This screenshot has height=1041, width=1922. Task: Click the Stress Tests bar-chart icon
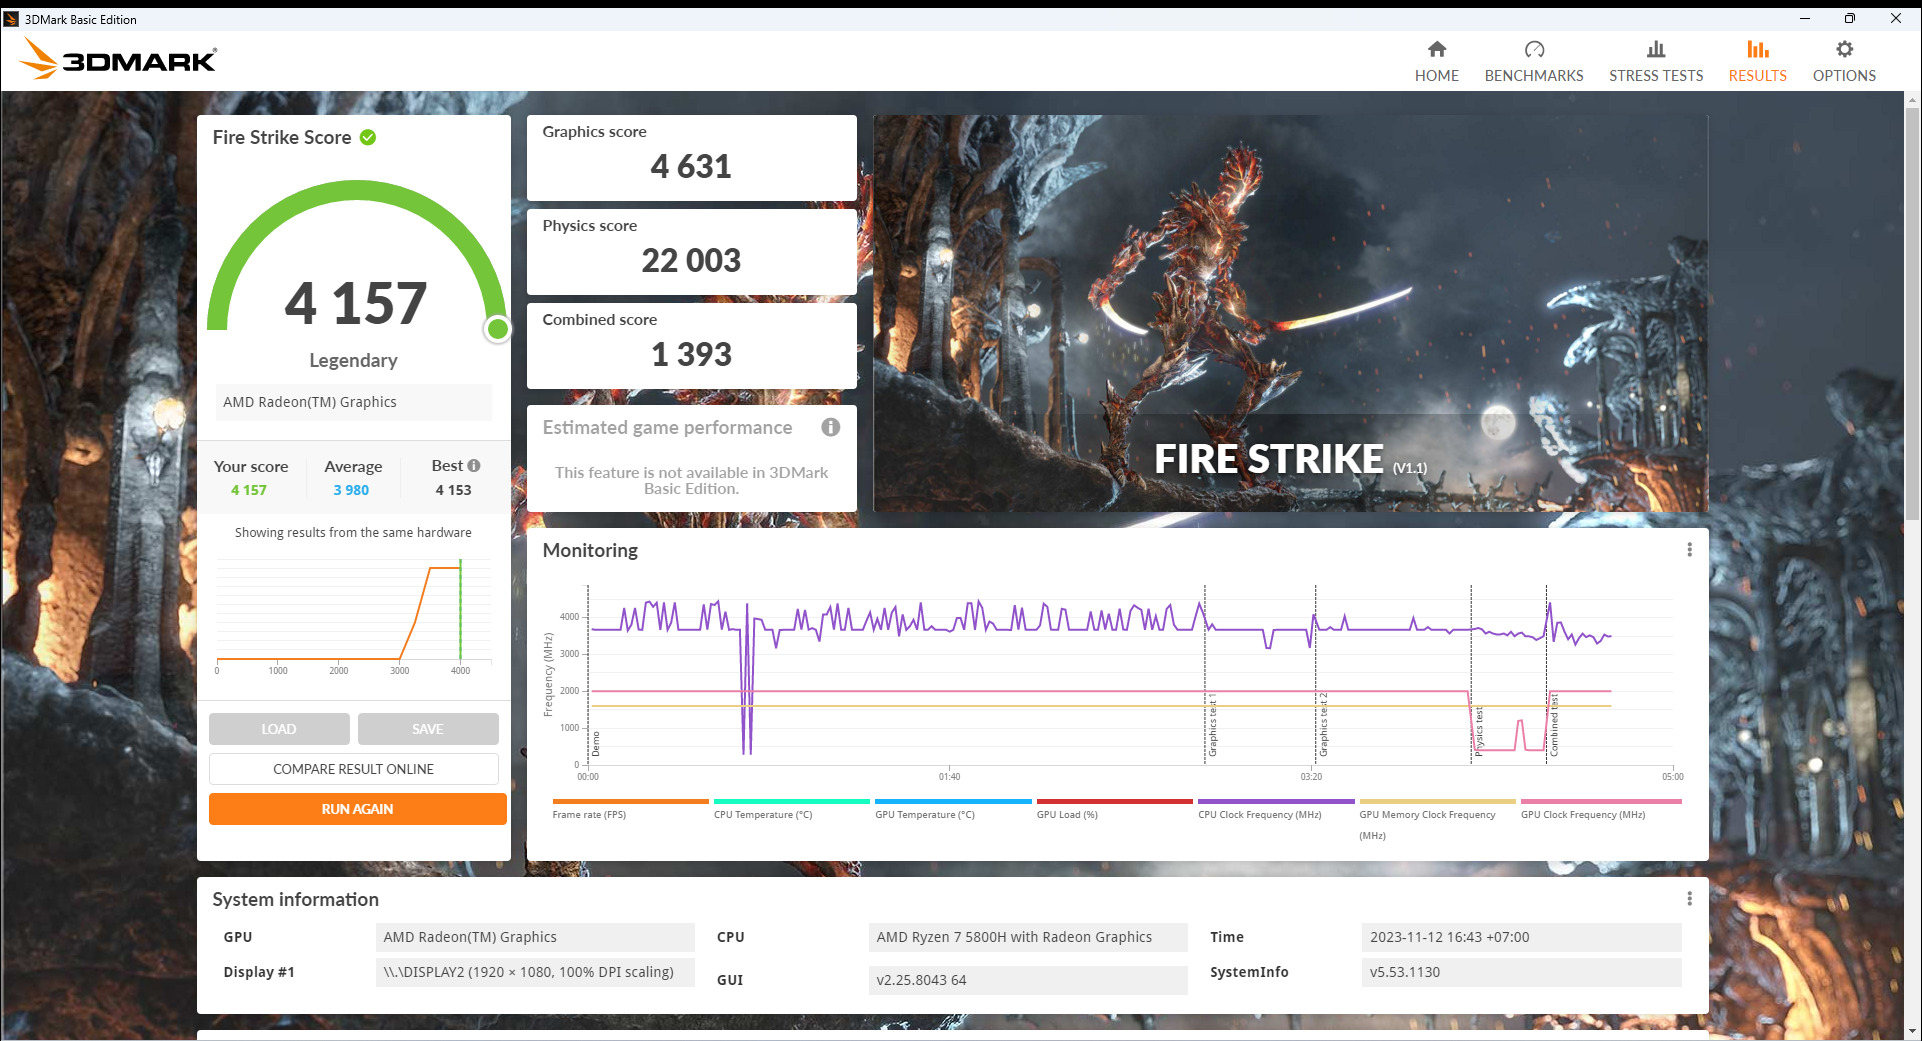coord(1656,49)
